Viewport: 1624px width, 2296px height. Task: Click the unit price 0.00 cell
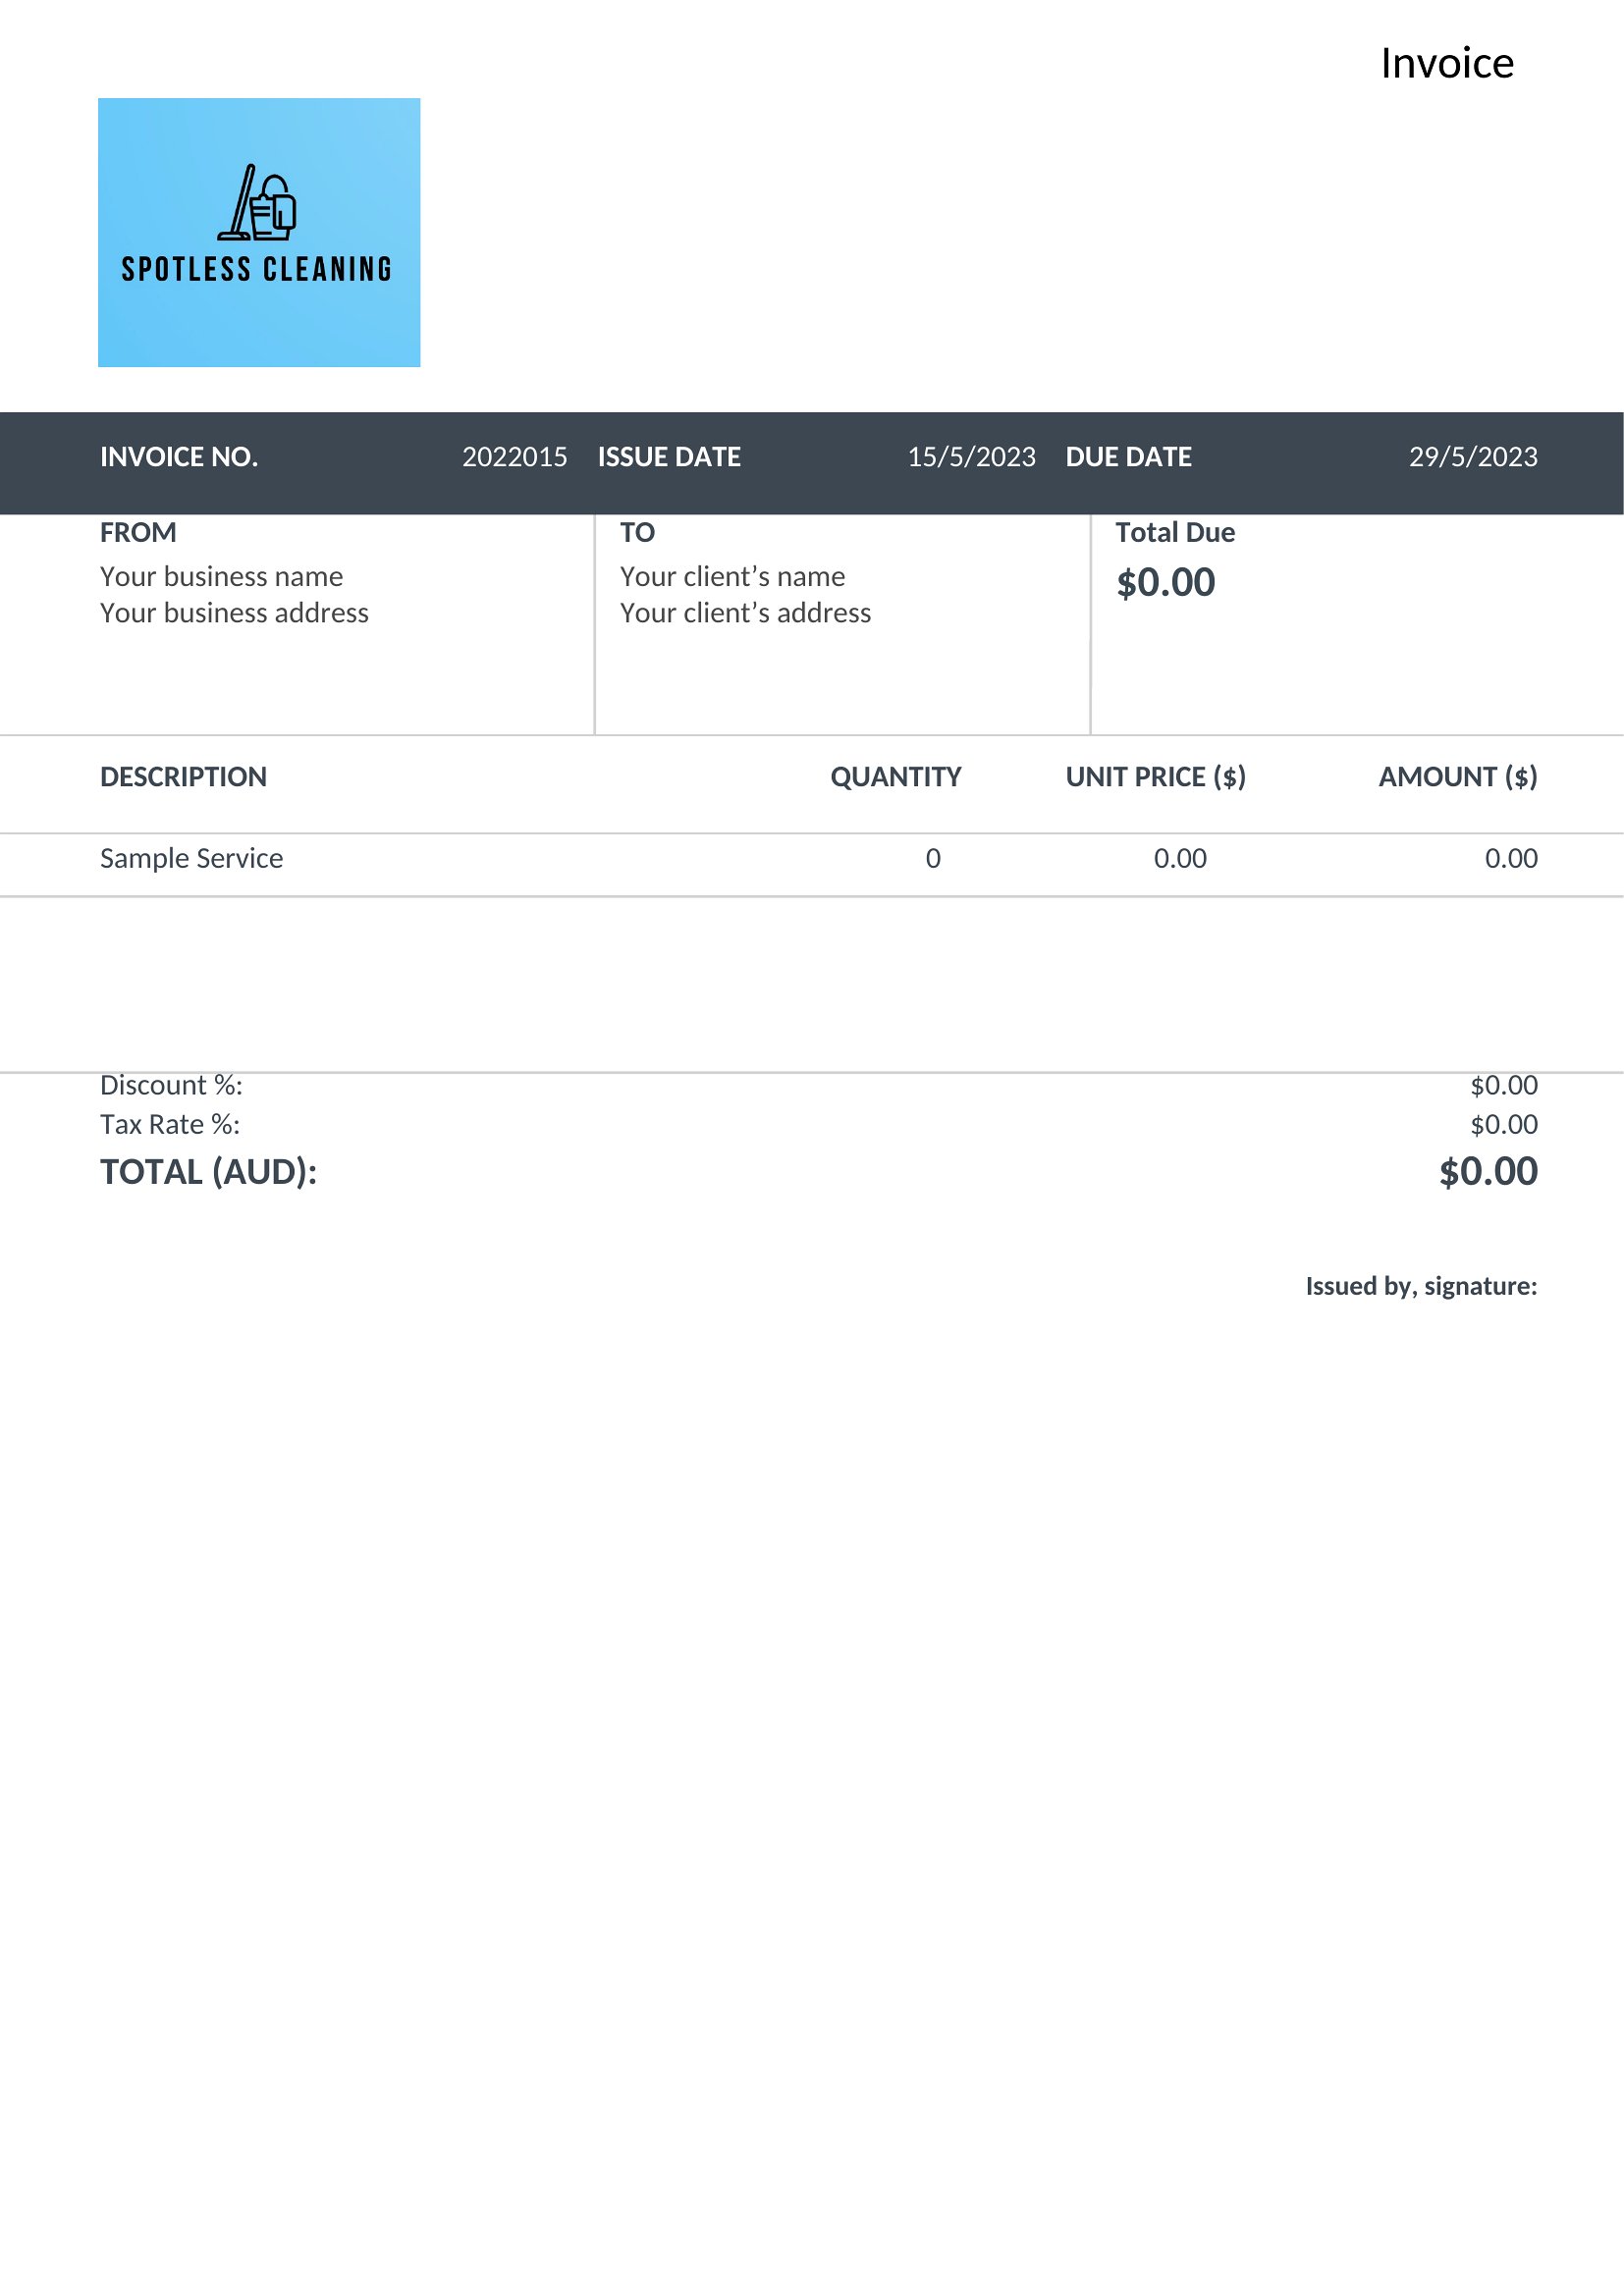[1180, 858]
